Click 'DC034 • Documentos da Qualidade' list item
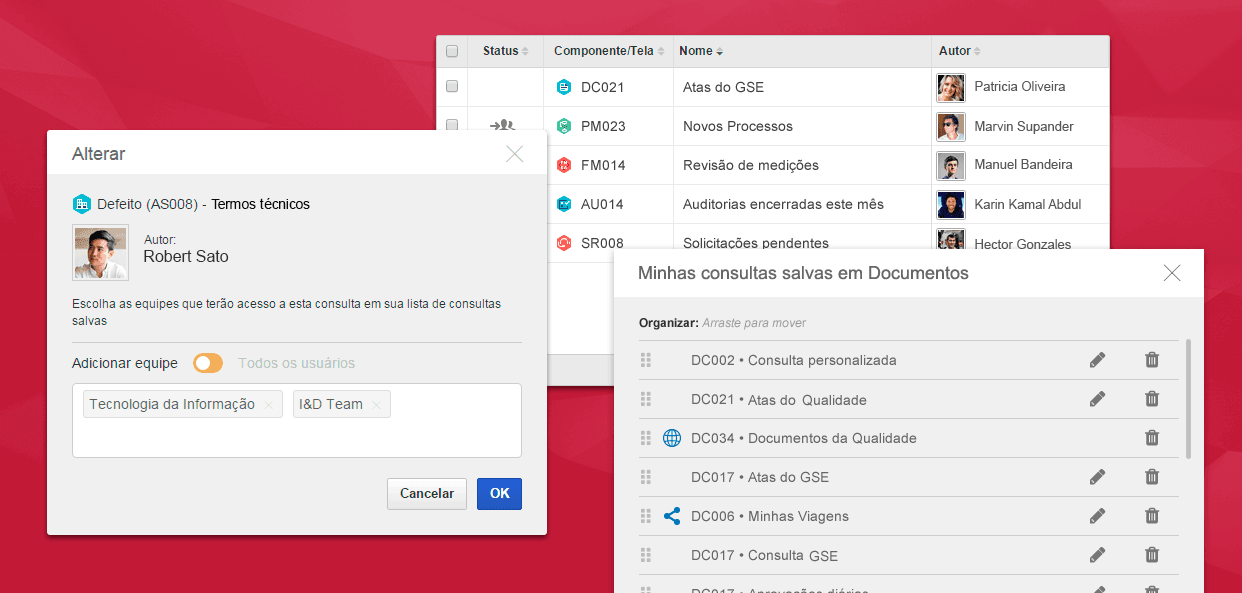 pyautogui.click(x=804, y=438)
